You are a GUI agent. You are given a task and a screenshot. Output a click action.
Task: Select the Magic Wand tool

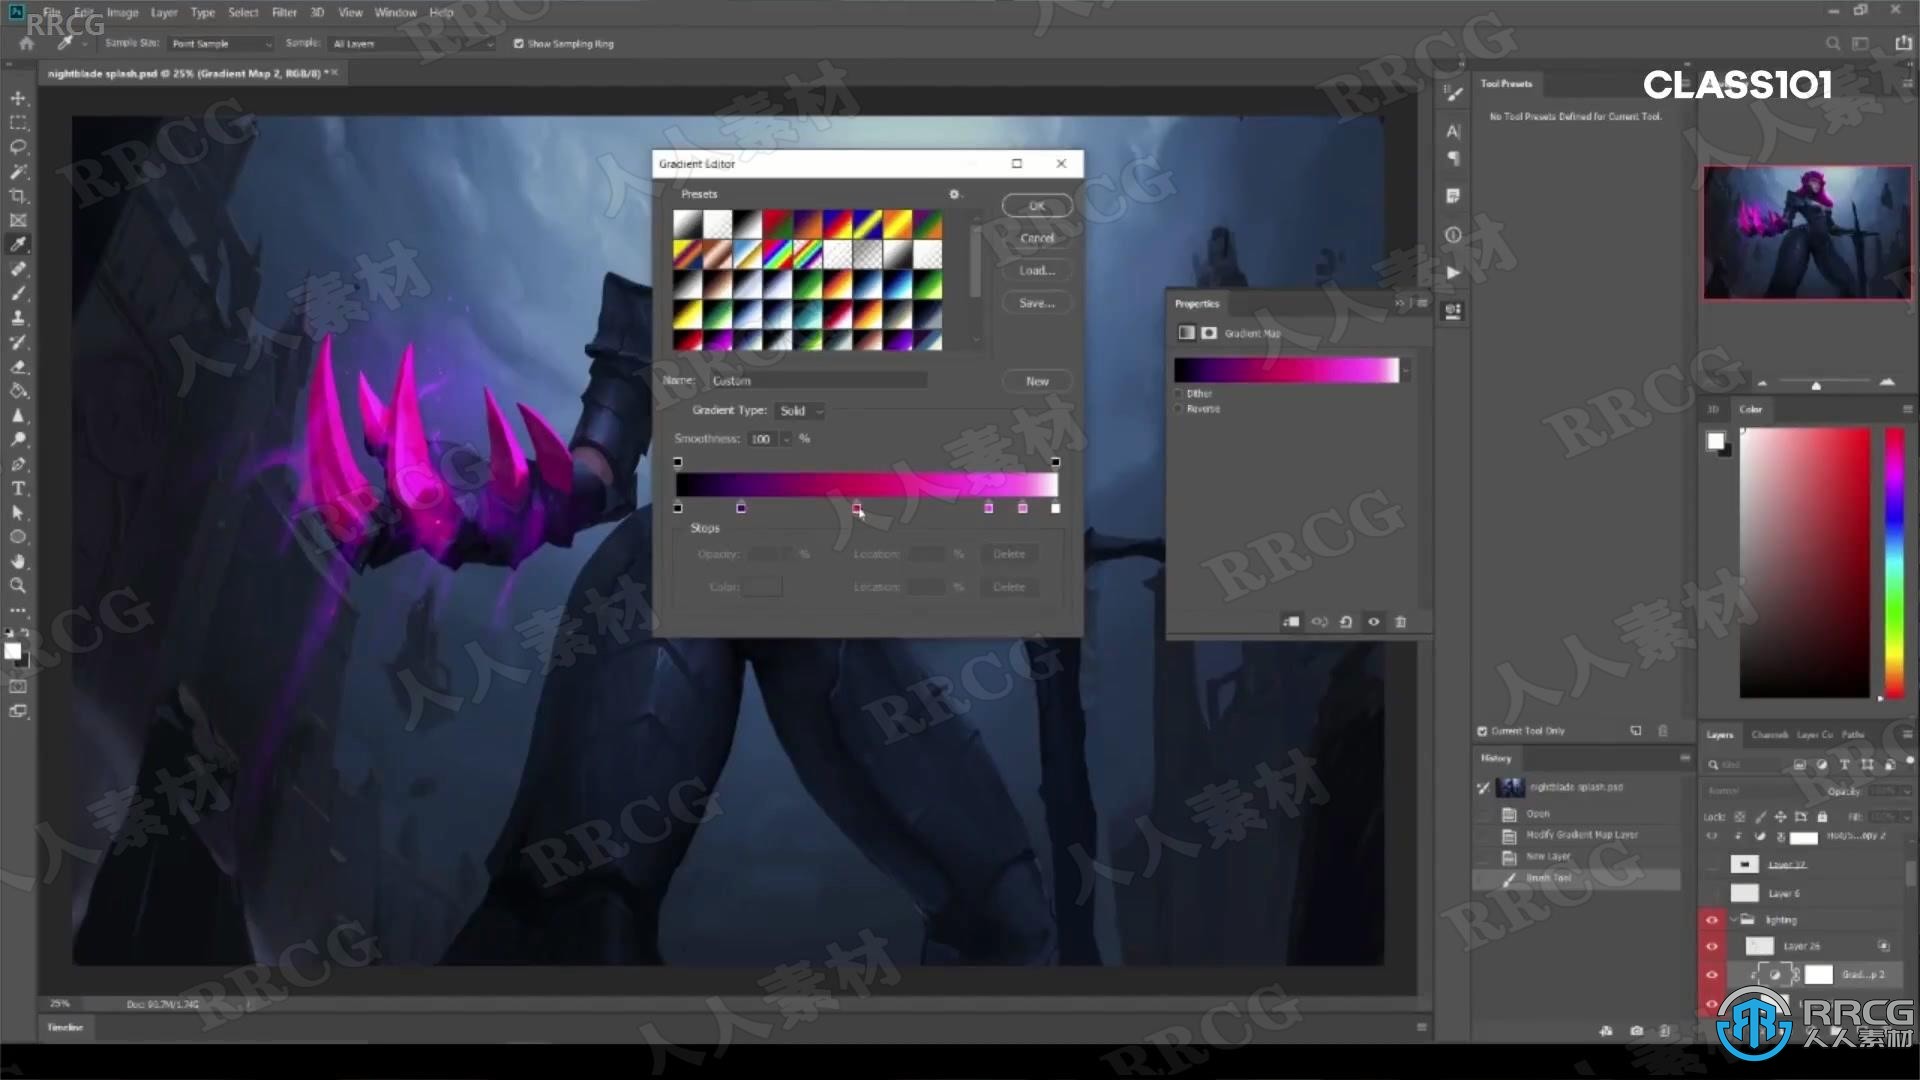pyautogui.click(x=18, y=171)
